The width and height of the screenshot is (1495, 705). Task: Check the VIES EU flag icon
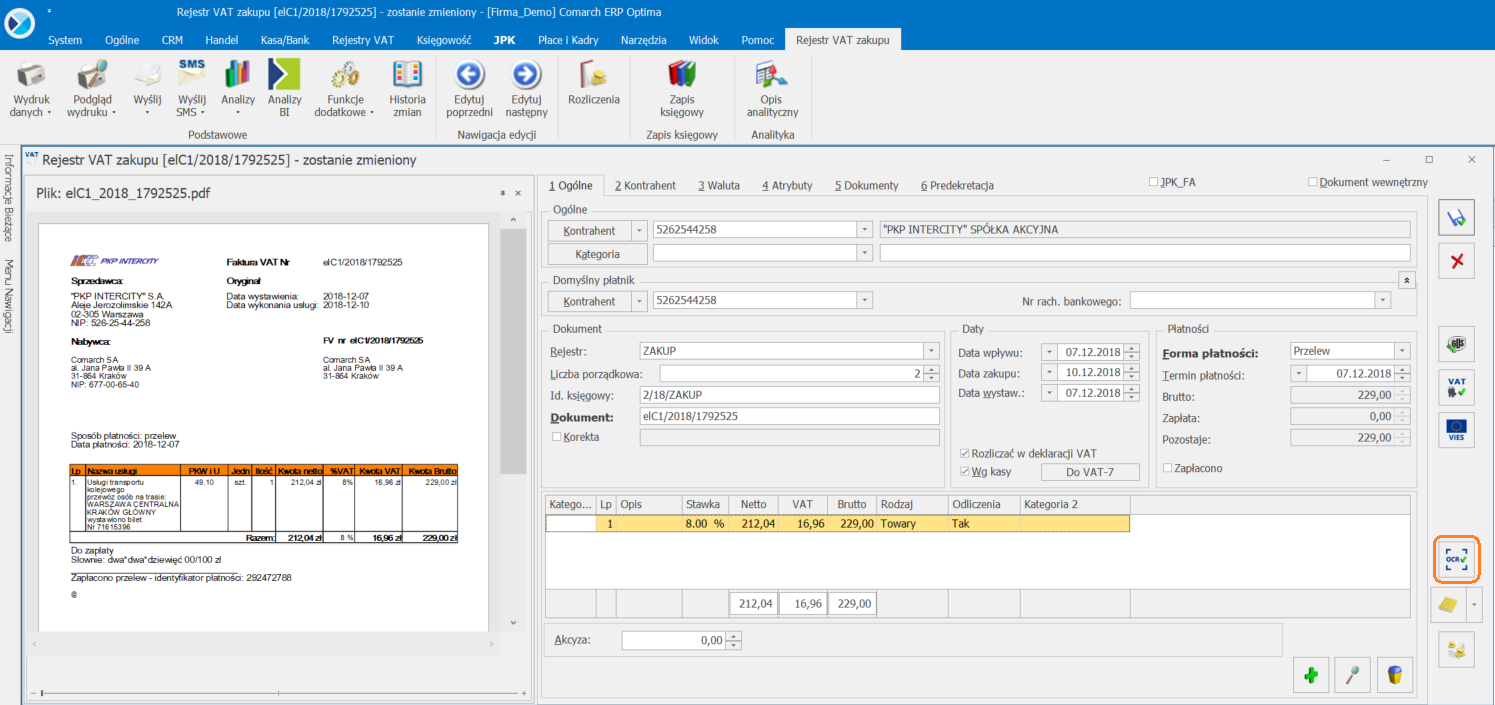(x=1457, y=429)
